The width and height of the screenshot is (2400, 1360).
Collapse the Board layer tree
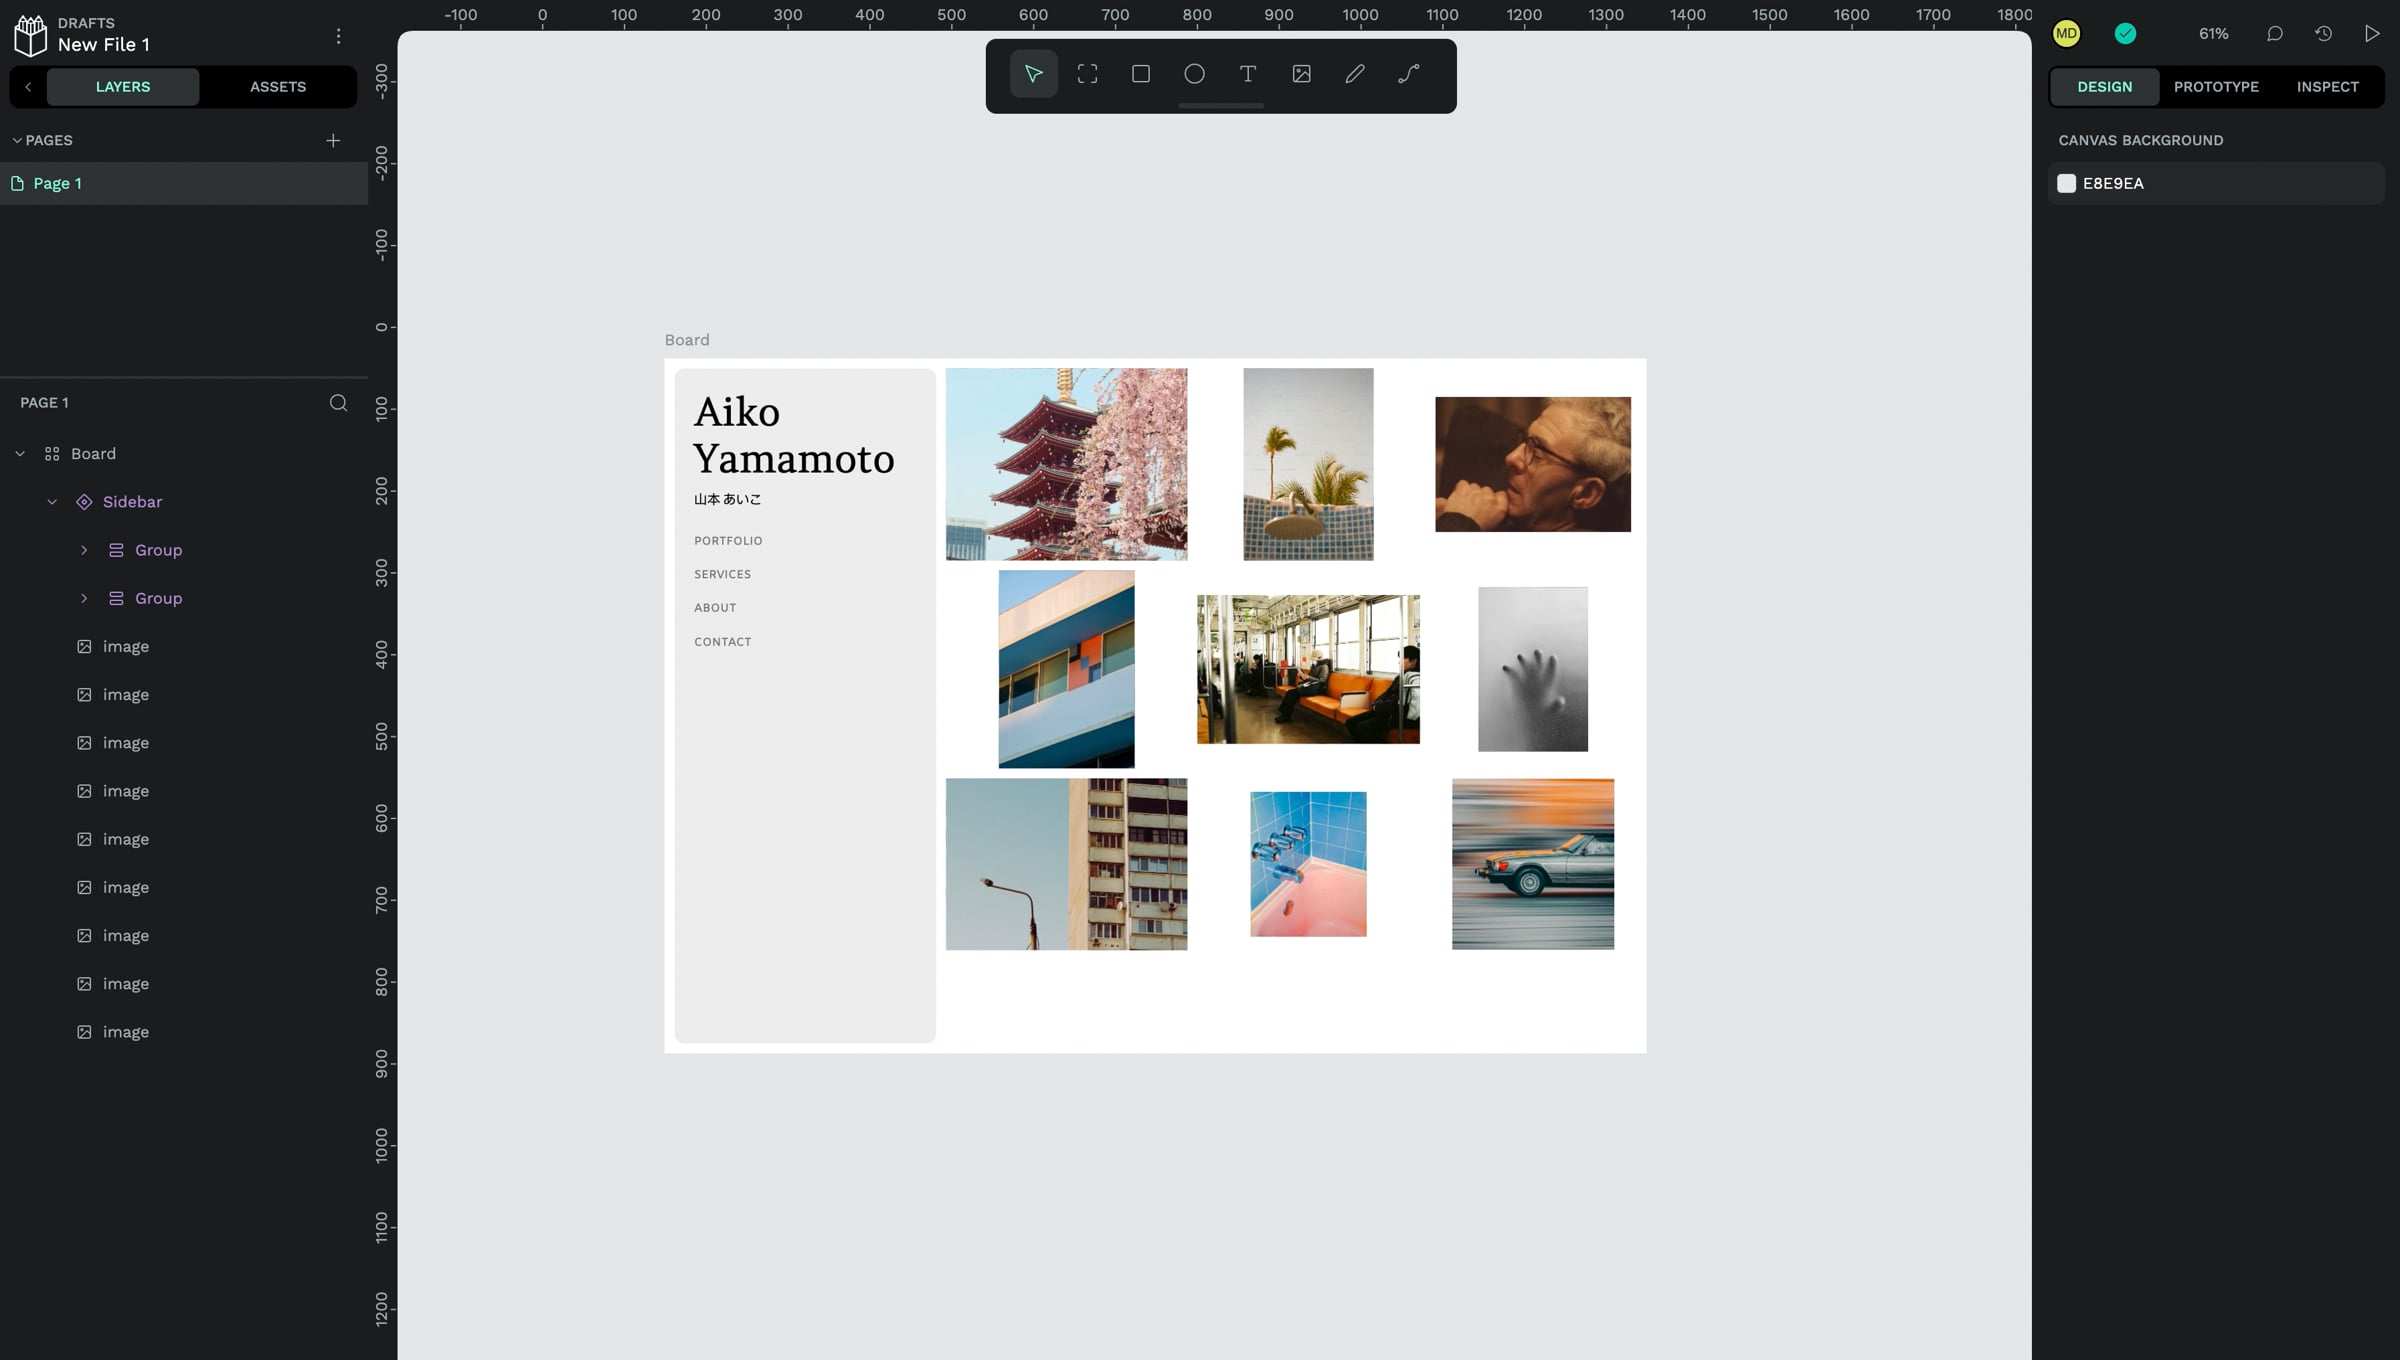pyautogui.click(x=20, y=454)
